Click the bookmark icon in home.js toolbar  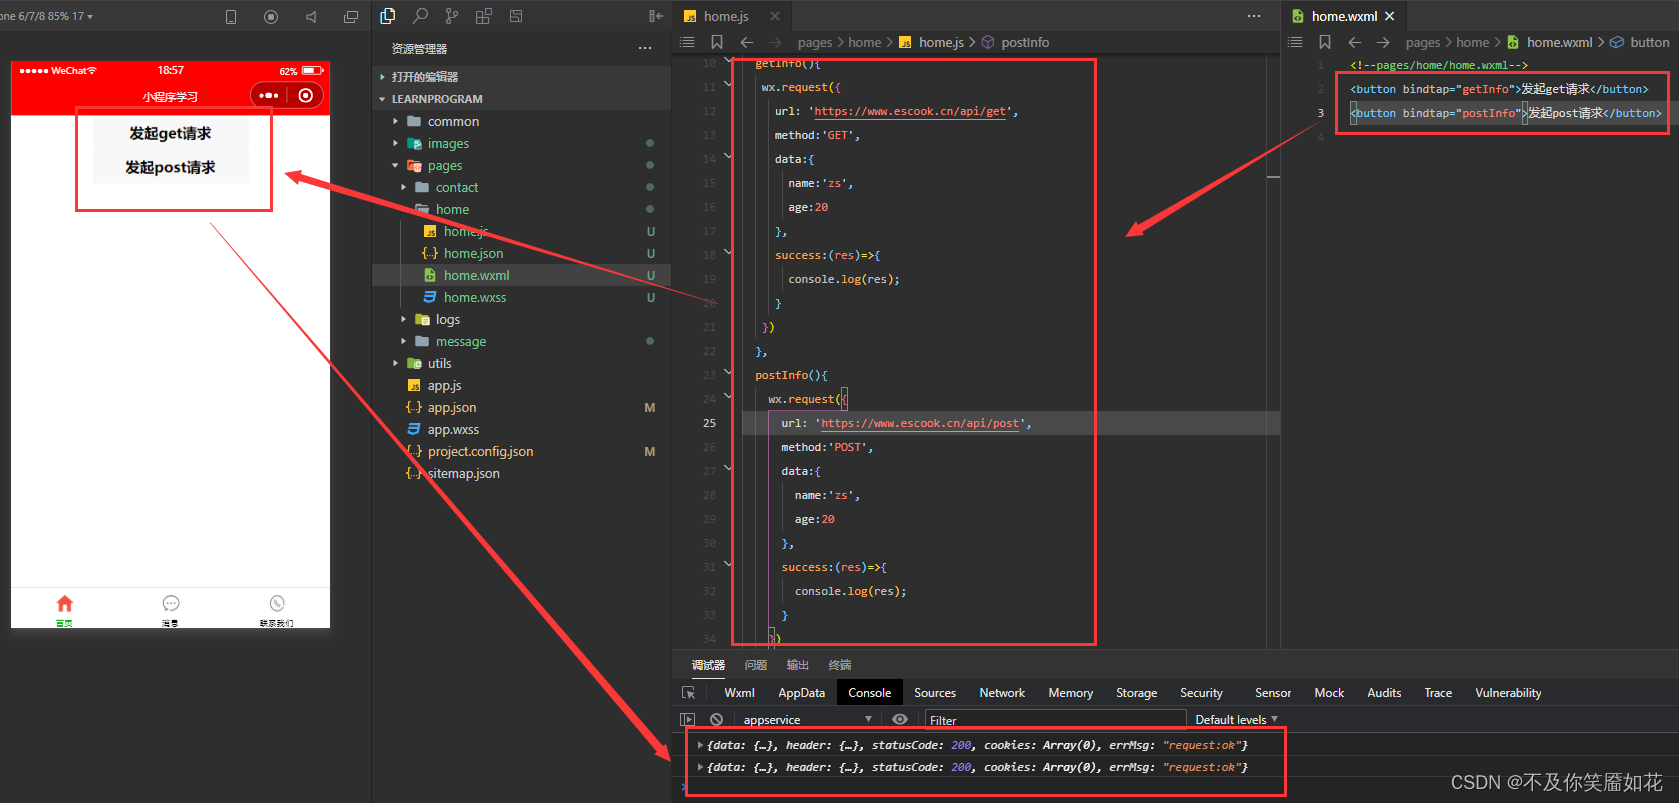click(x=717, y=42)
